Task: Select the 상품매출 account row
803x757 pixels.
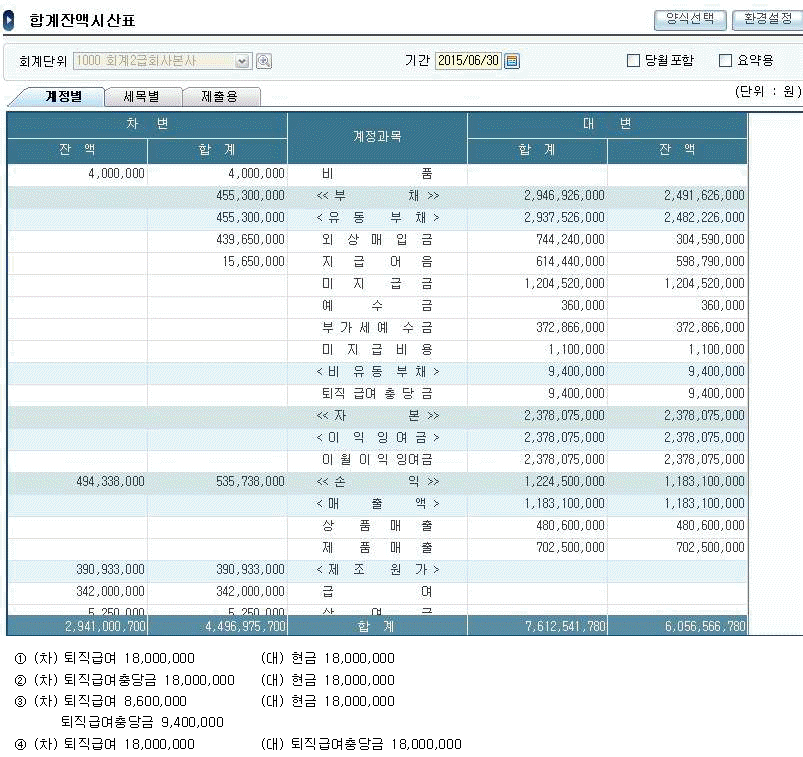Action: click(377, 525)
